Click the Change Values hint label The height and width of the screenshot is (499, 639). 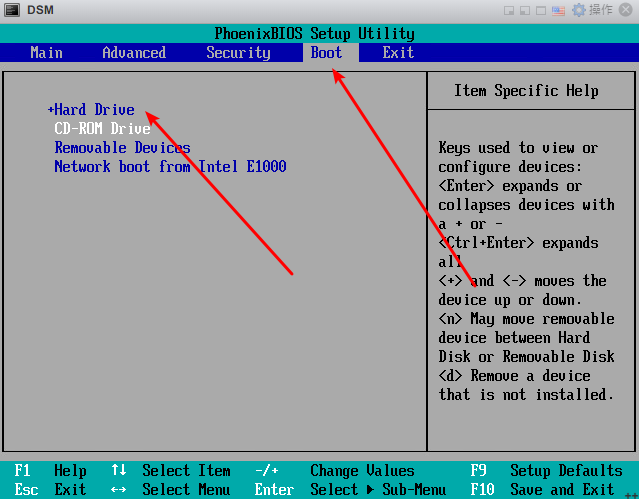[362, 471]
